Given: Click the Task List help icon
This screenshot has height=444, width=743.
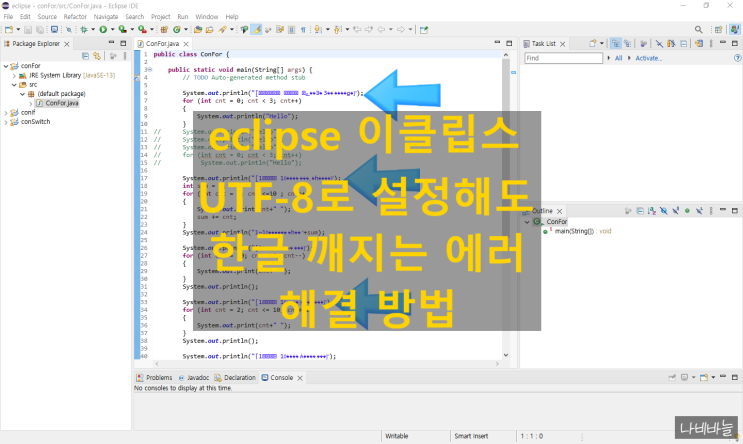Looking at the screenshot, I should 737,58.
